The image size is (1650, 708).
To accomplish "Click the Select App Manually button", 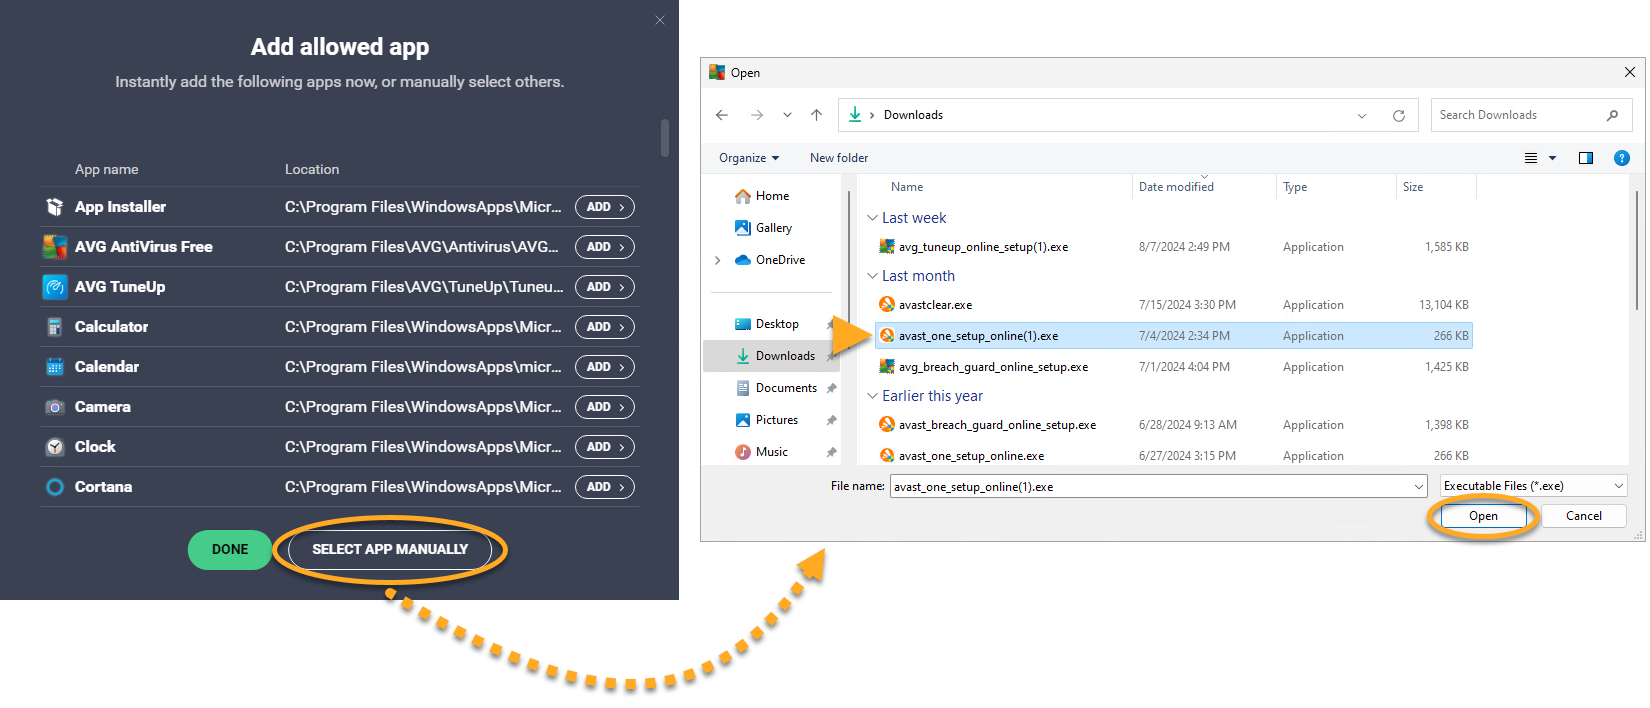I will (389, 549).
